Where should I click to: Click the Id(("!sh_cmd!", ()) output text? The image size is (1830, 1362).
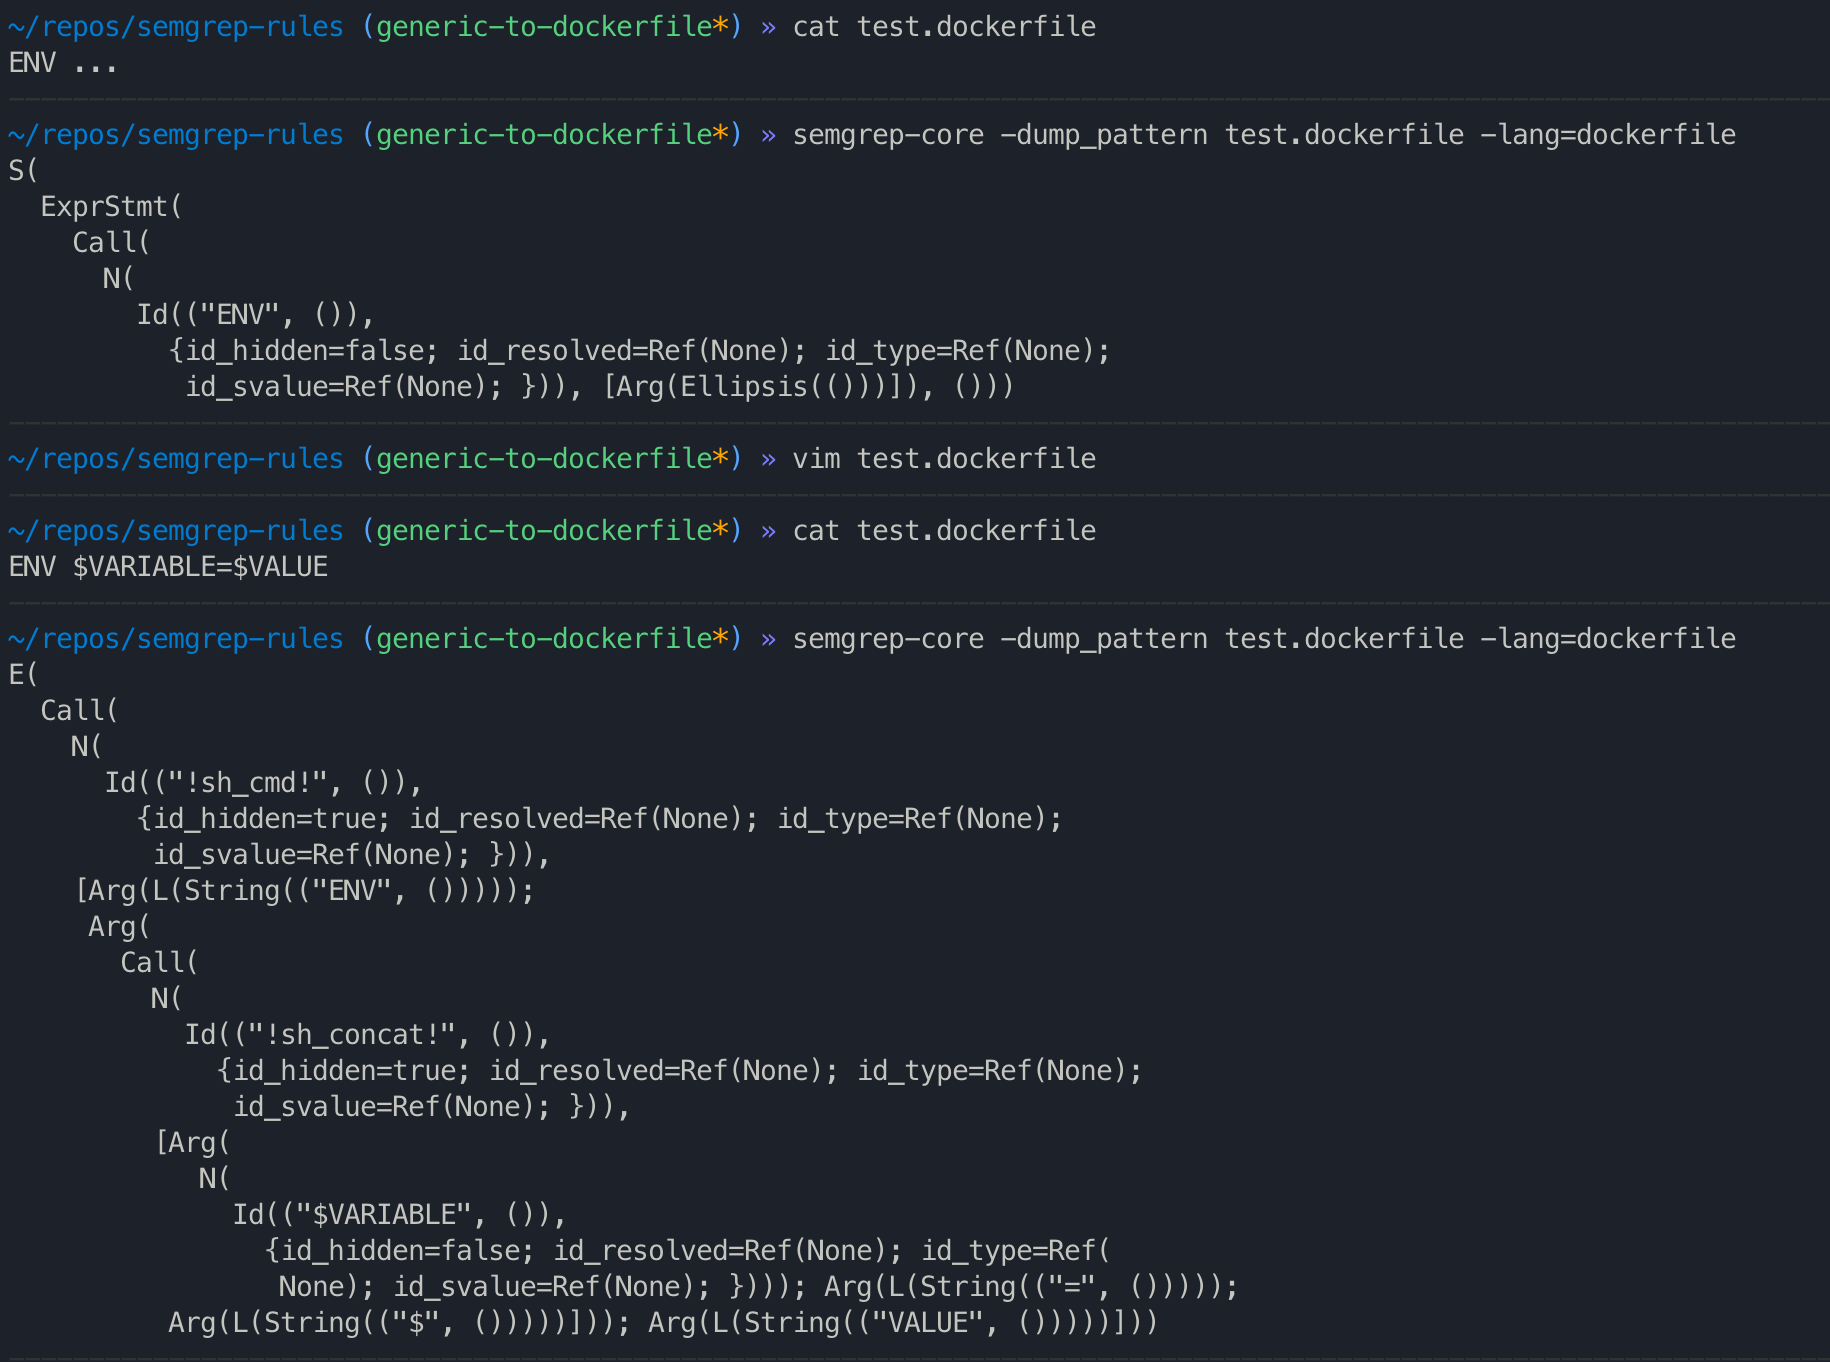(263, 782)
